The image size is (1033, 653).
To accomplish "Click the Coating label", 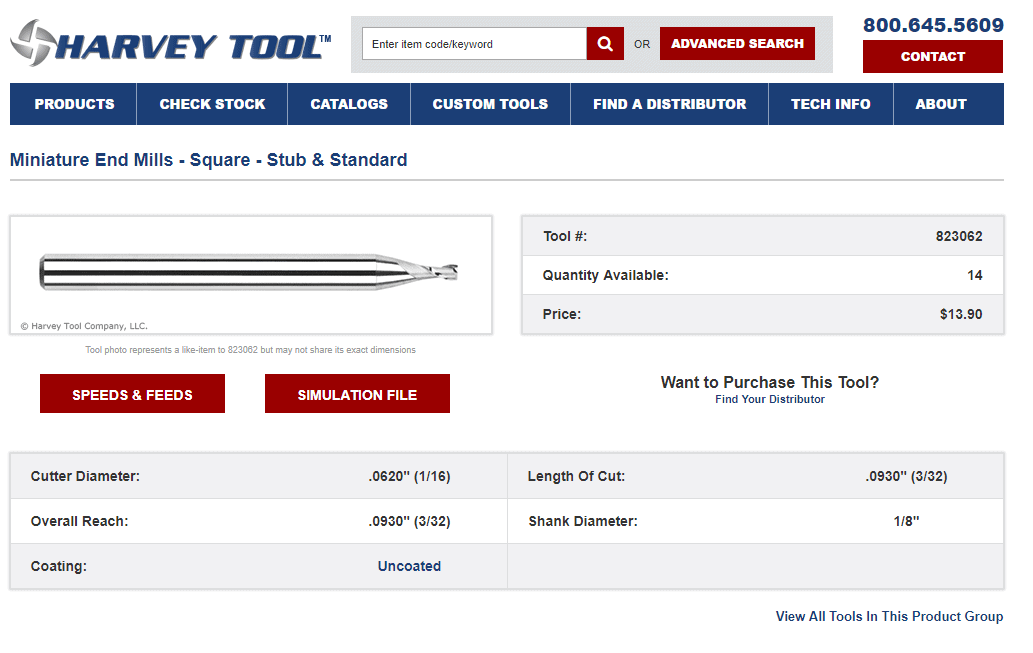I will [x=59, y=566].
